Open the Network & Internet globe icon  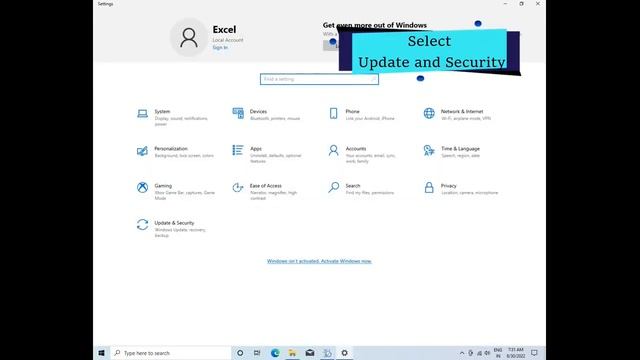pos(429,113)
